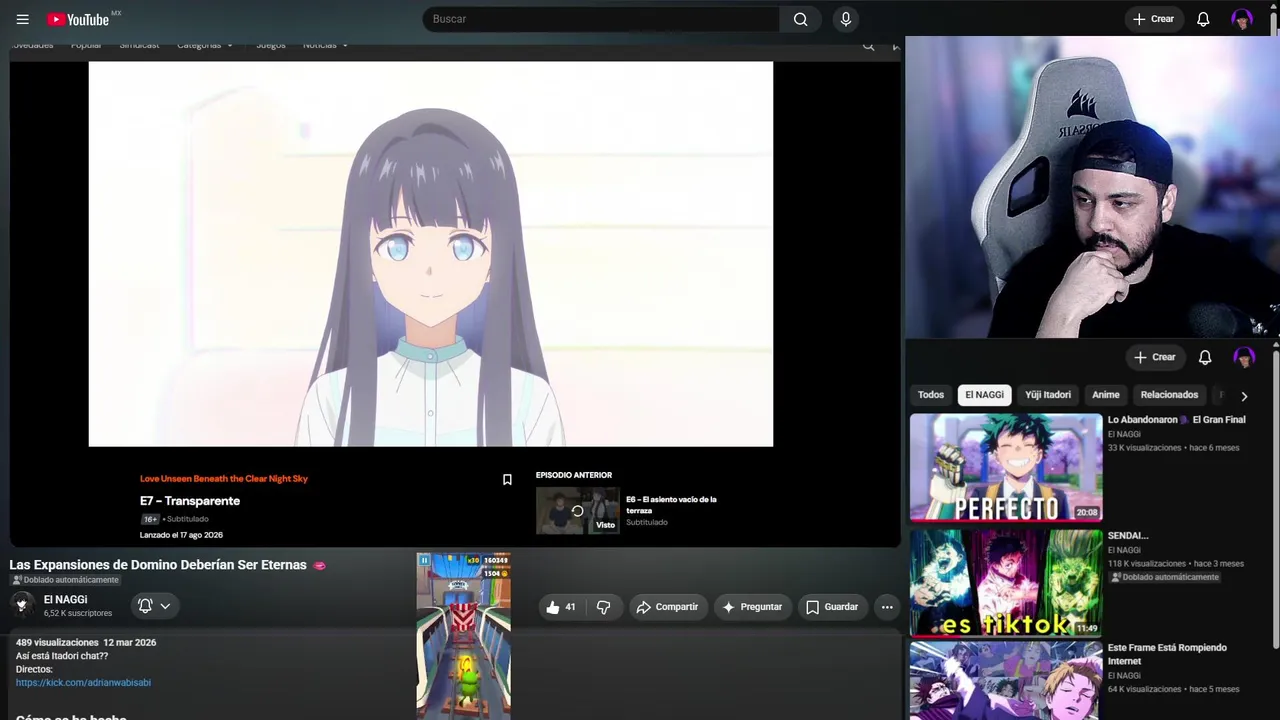The height and width of the screenshot is (720, 1280).
Task: Click the 20:08 duration badge
Action: (1087, 512)
